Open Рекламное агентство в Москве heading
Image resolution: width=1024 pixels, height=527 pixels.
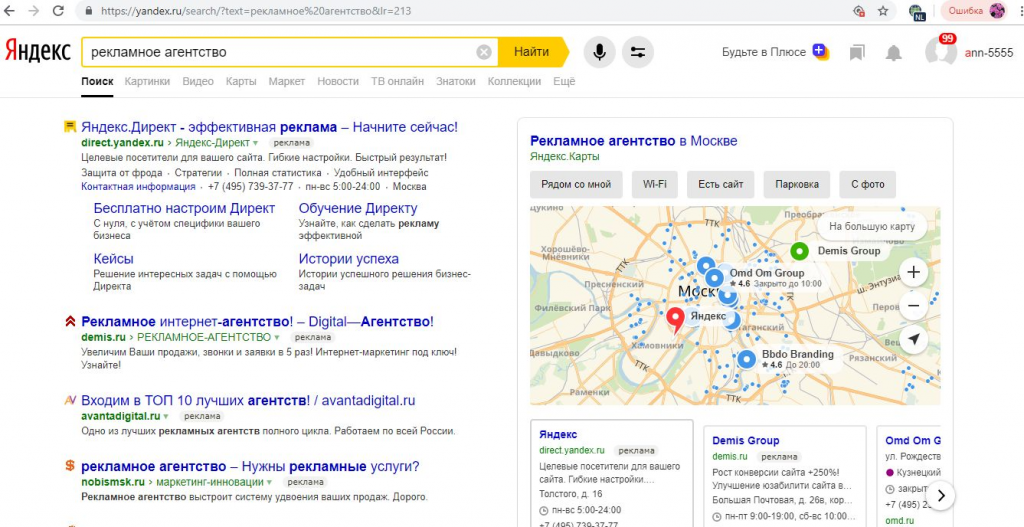[x=633, y=141]
